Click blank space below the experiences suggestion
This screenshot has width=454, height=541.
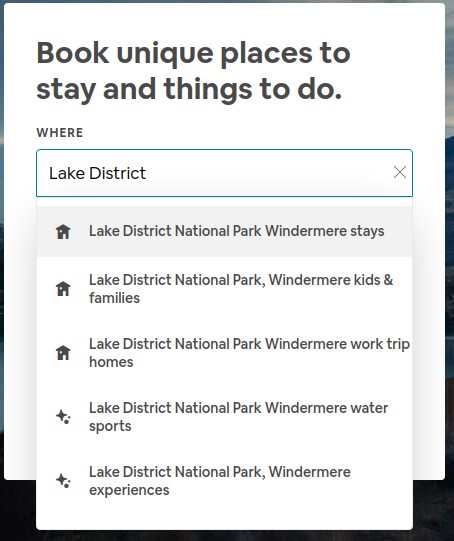224,519
